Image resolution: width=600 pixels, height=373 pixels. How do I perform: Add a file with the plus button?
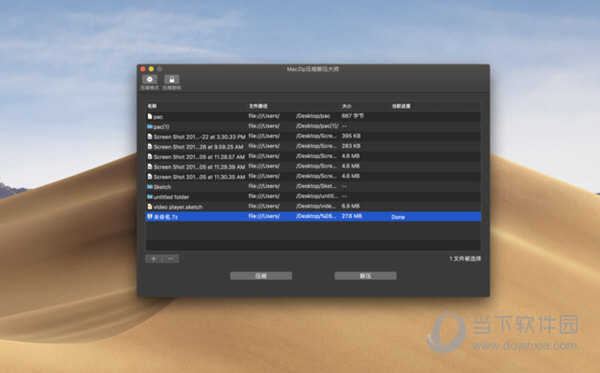pyautogui.click(x=153, y=259)
